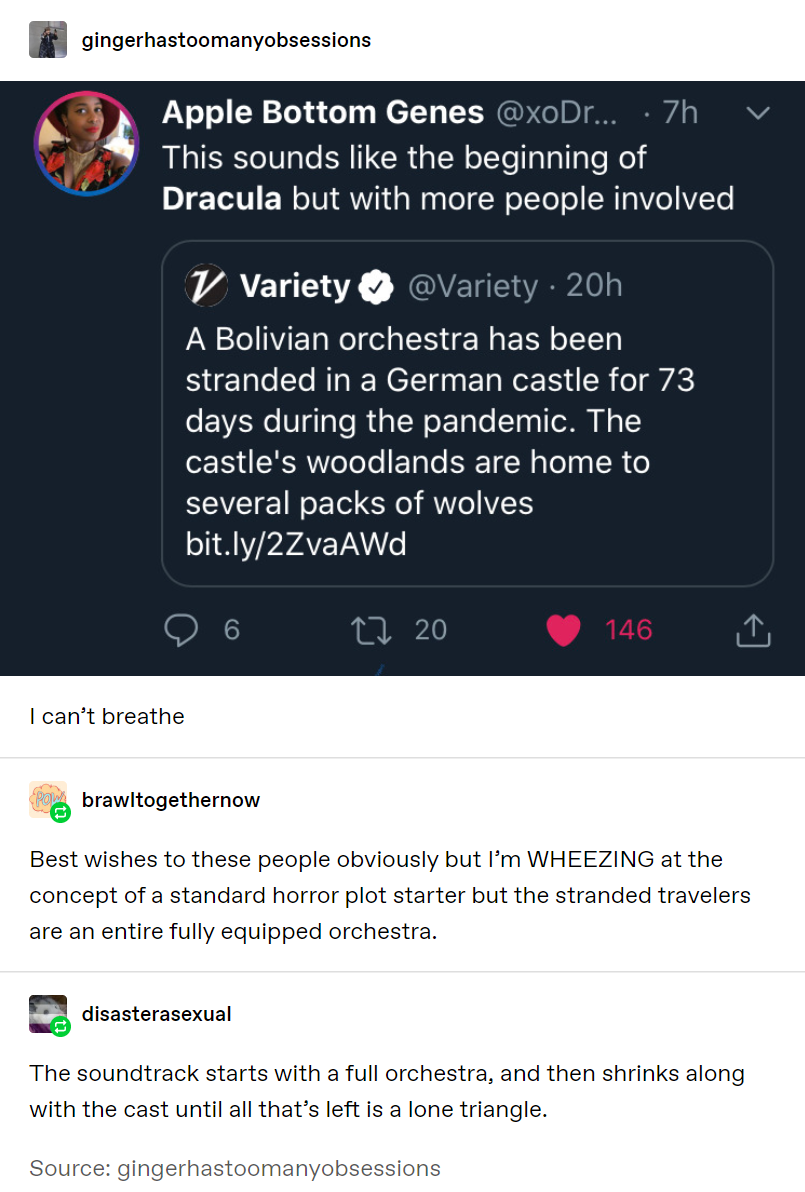The image size is (805, 1192).
Task: Expand the tweet options chevron
Action: coord(758,114)
